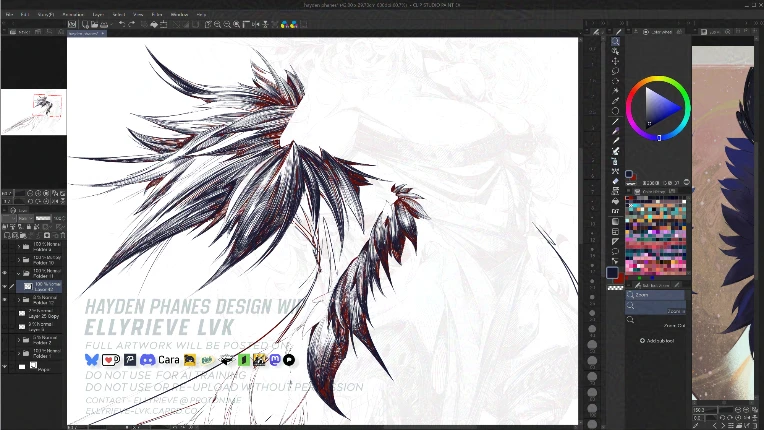Select the Fill bucket tool
The image size is (764, 430).
[615, 201]
